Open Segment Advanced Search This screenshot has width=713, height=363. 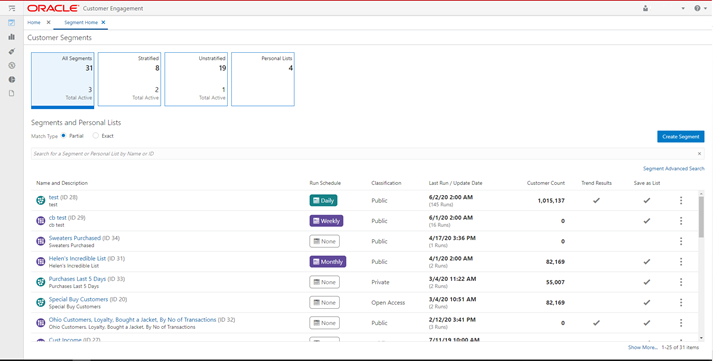click(673, 169)
